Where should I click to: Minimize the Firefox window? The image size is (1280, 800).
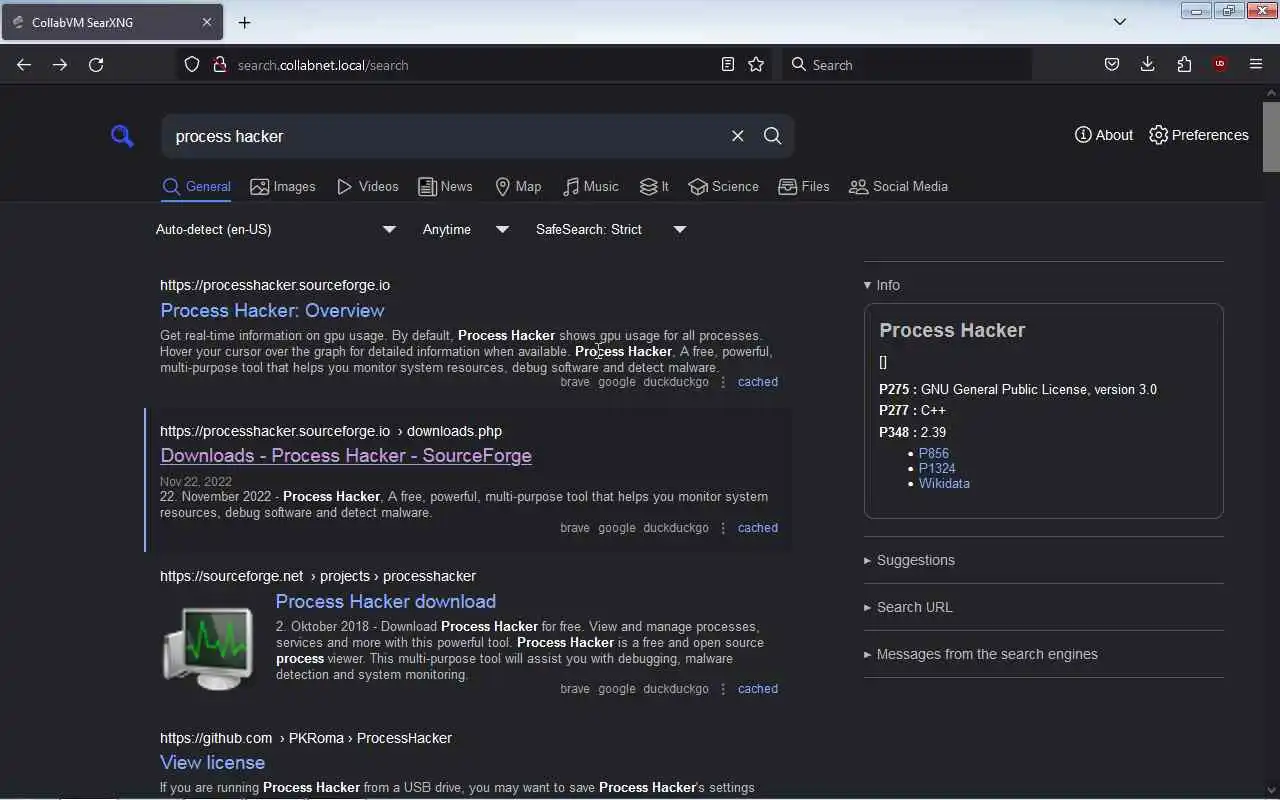(x=1196, y=11)
